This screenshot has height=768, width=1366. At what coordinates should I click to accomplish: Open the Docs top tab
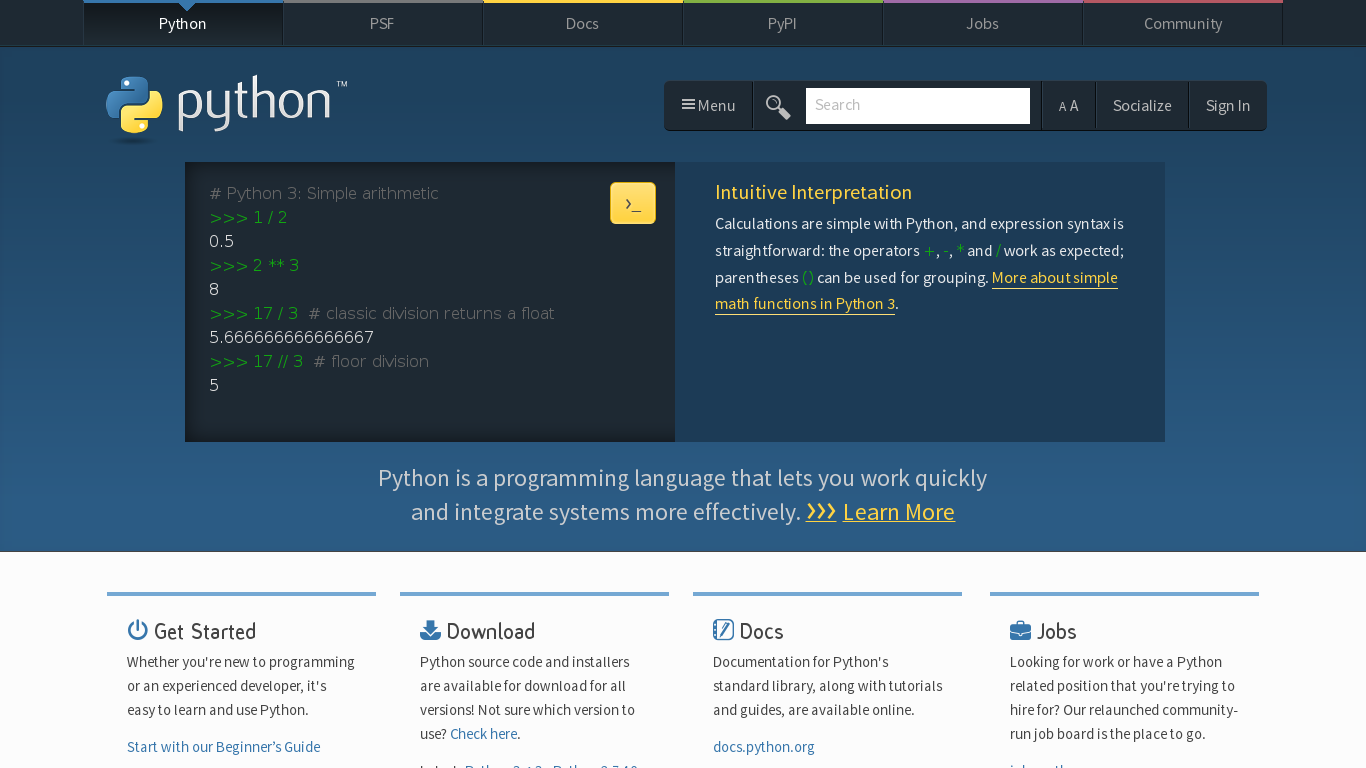[582, 23]
